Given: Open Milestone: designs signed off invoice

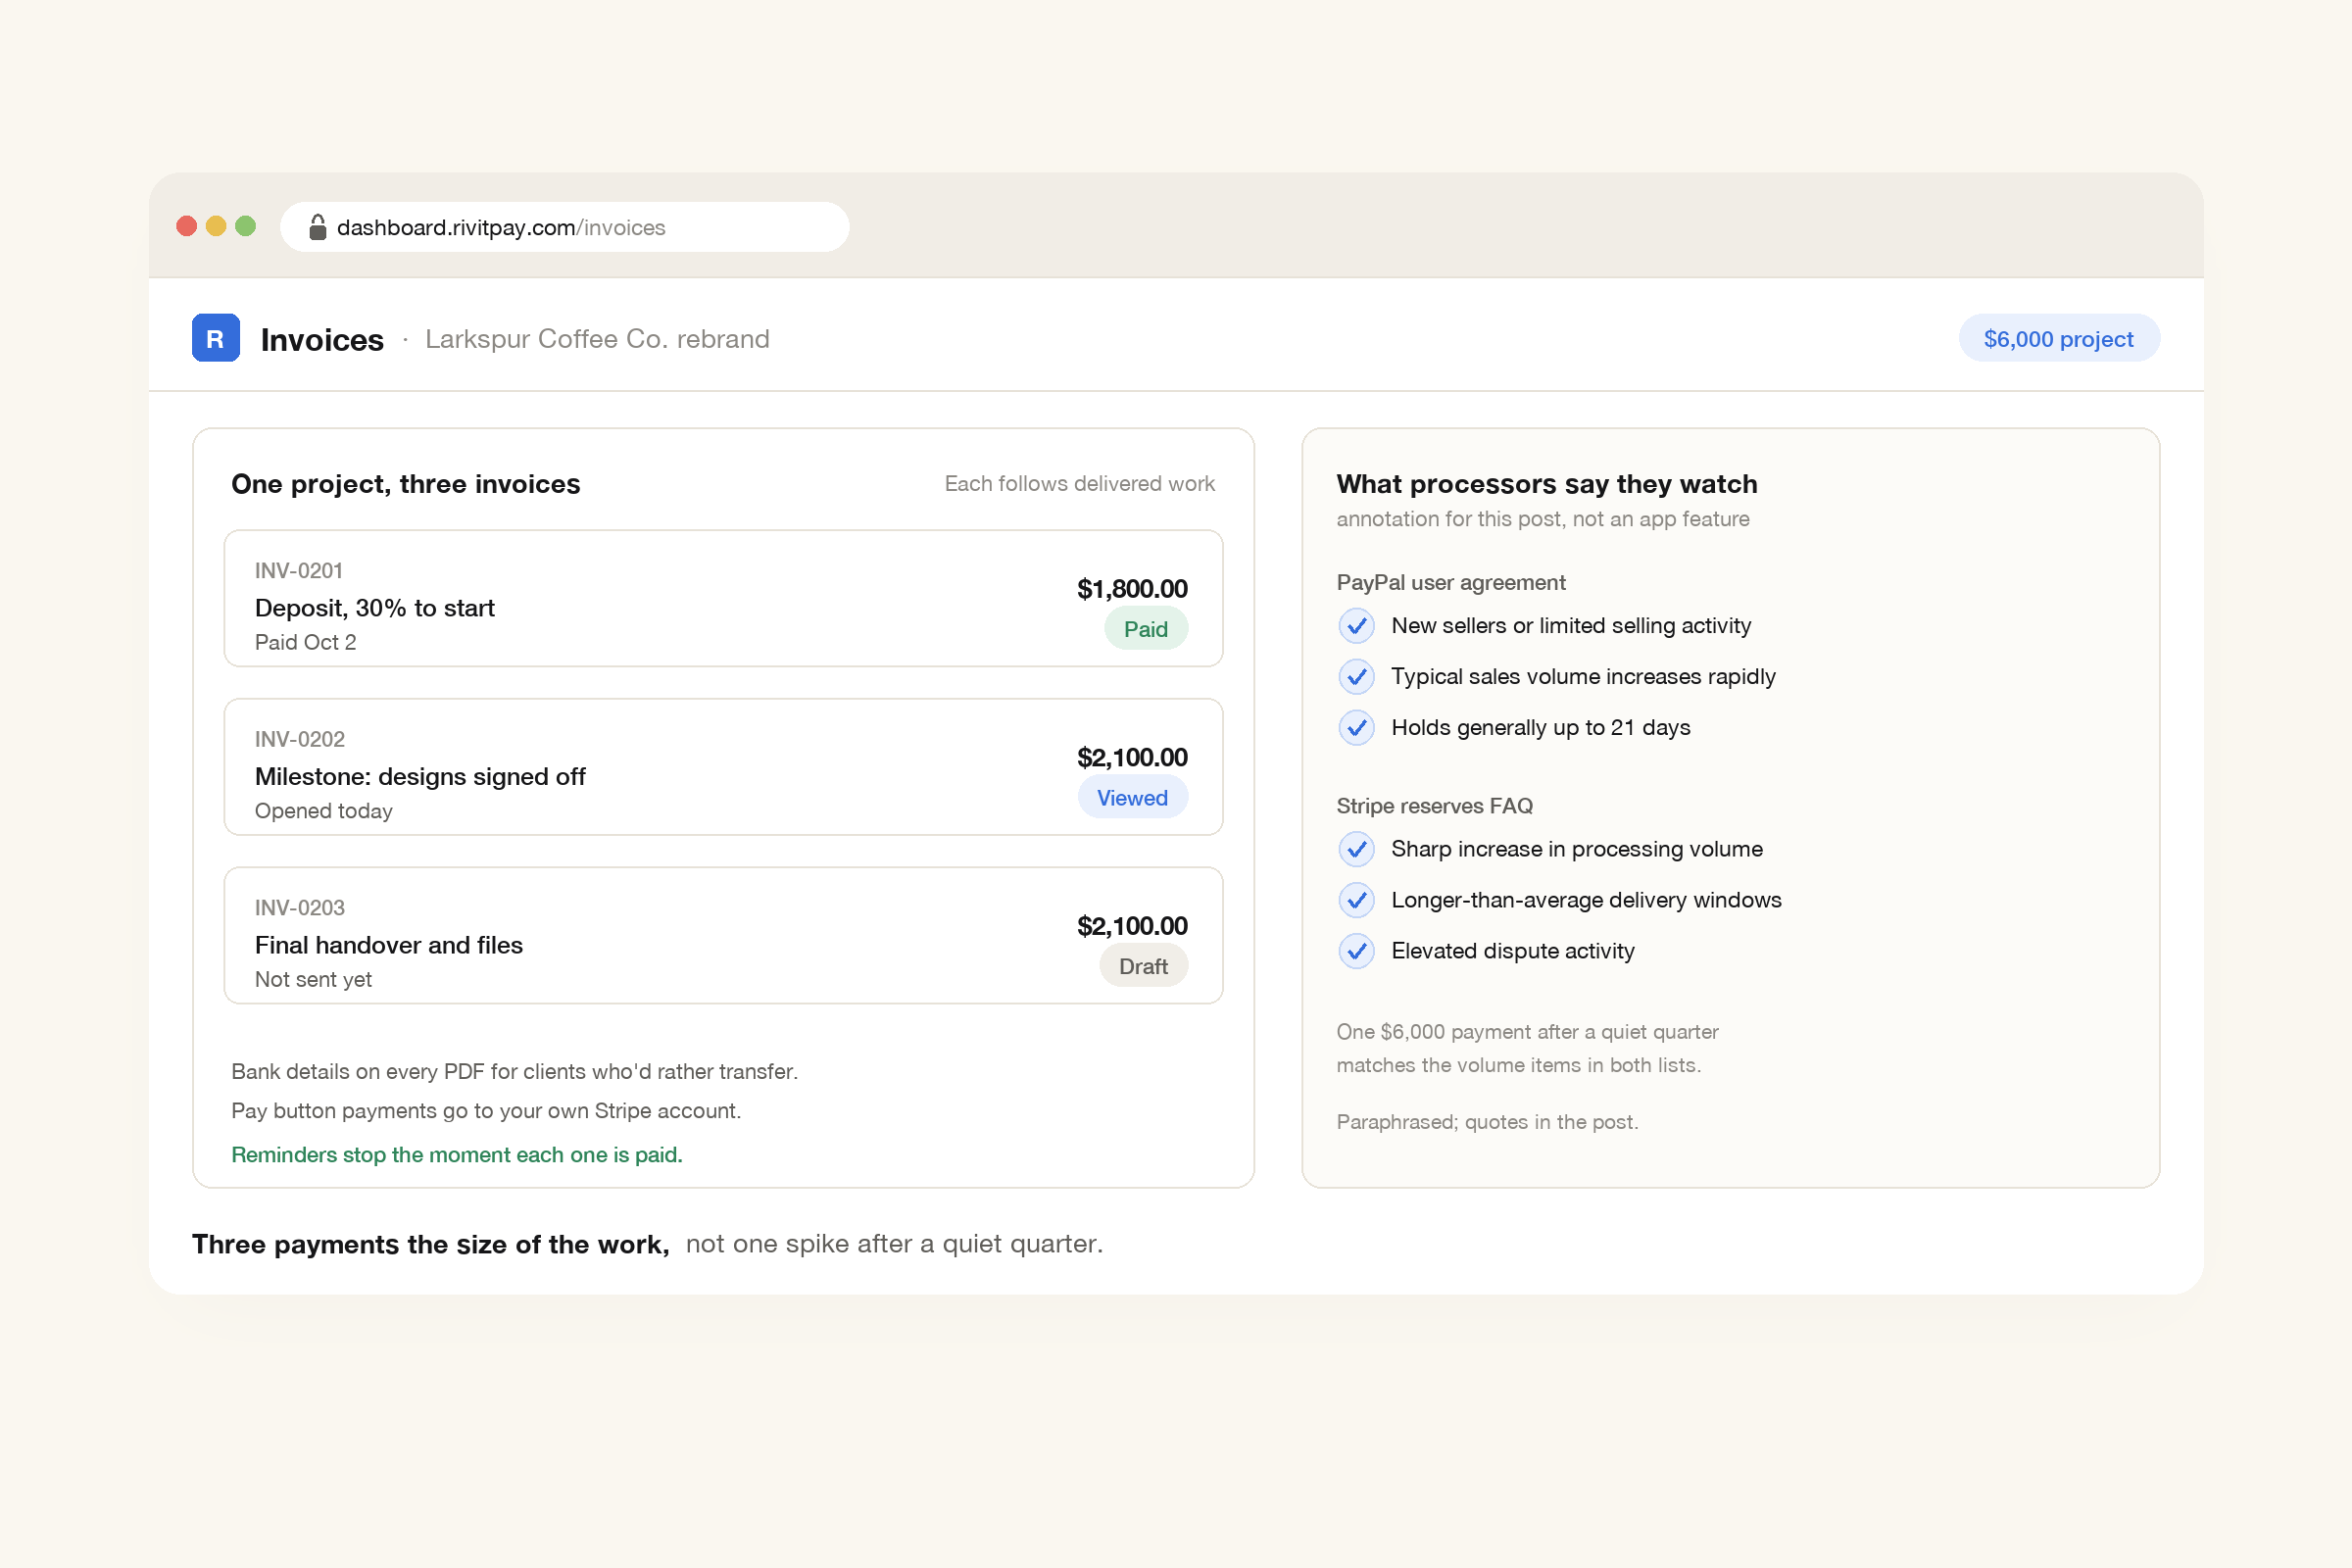Looking at the screenshot, I should tap(723, 767).
